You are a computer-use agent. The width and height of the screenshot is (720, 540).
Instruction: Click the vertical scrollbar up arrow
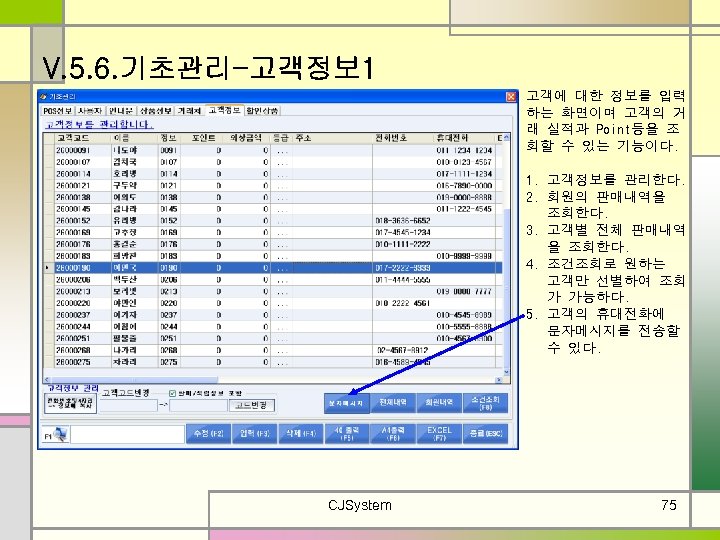(506, 137)
